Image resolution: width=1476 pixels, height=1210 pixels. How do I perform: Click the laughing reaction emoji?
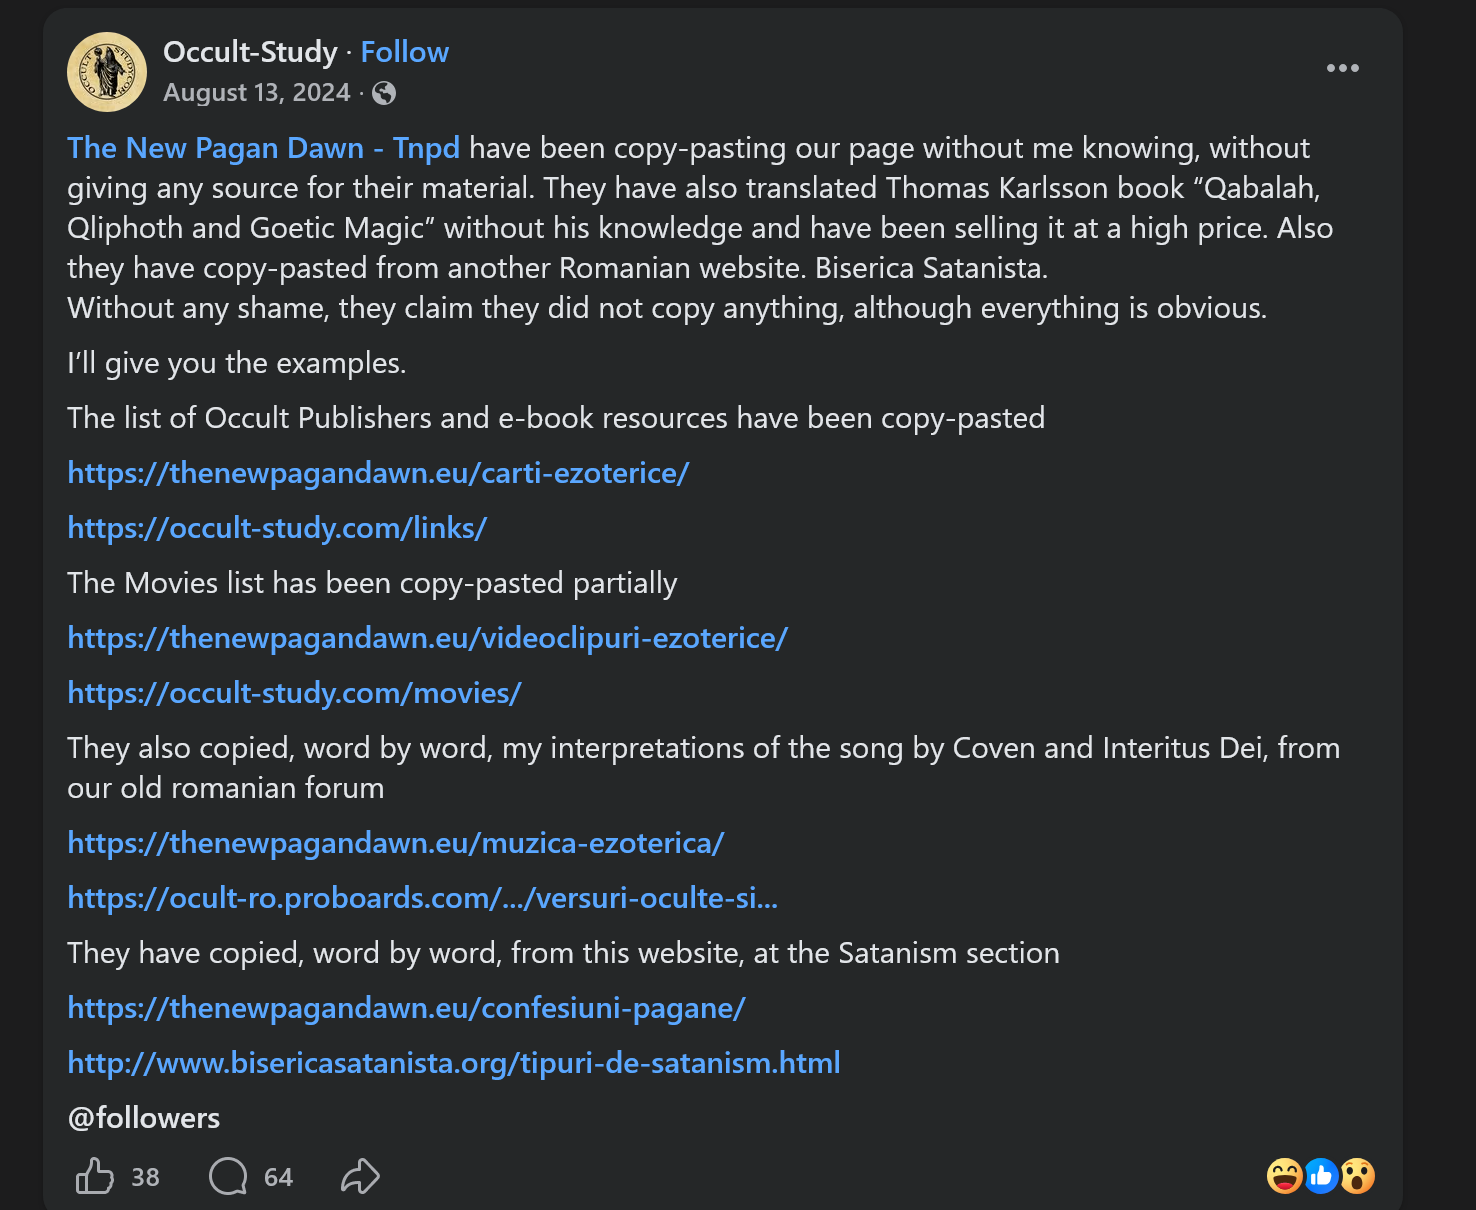1284,1176
